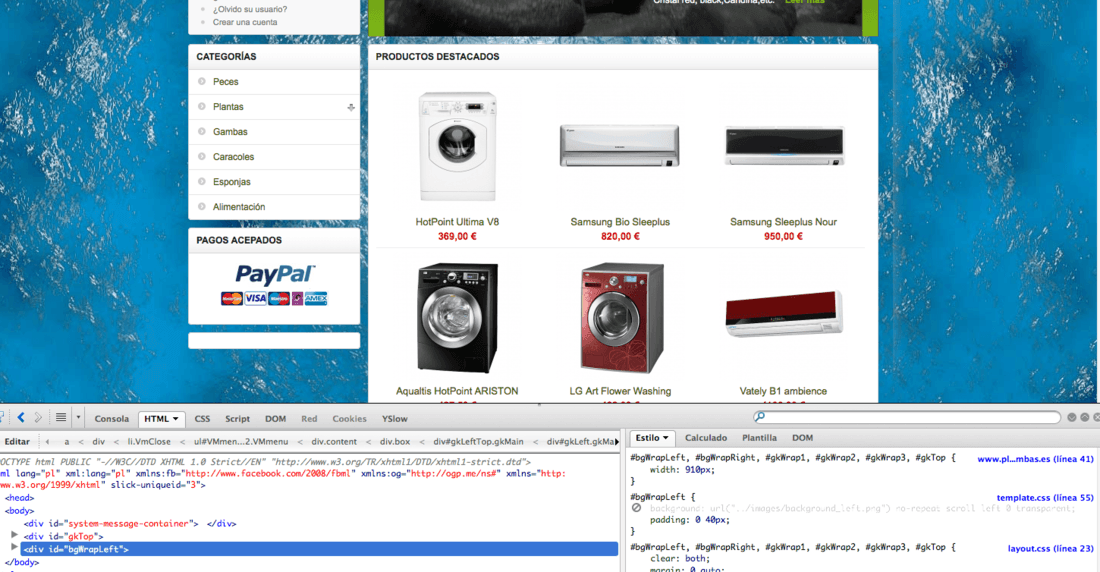Open the Peces category
The image size is (1100, 572).
click(x=225, y=81)
